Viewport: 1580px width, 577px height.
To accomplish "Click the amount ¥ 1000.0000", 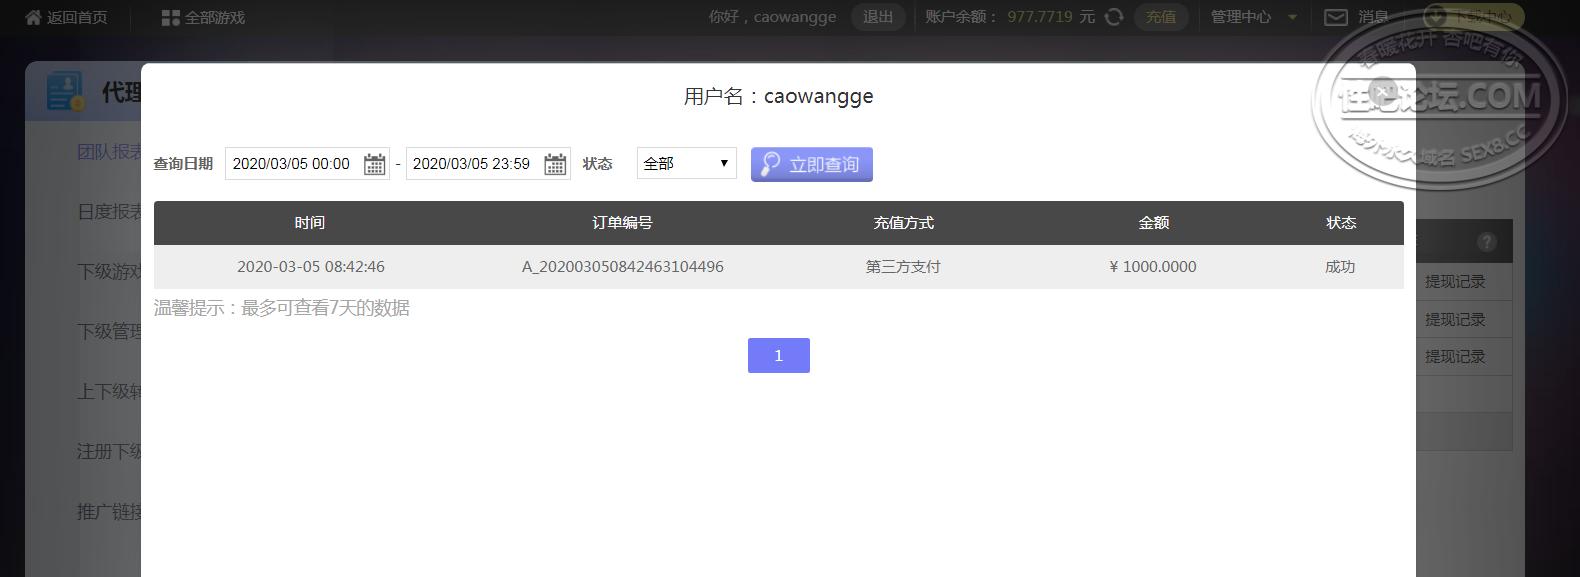I will (x=1153, y=267).
